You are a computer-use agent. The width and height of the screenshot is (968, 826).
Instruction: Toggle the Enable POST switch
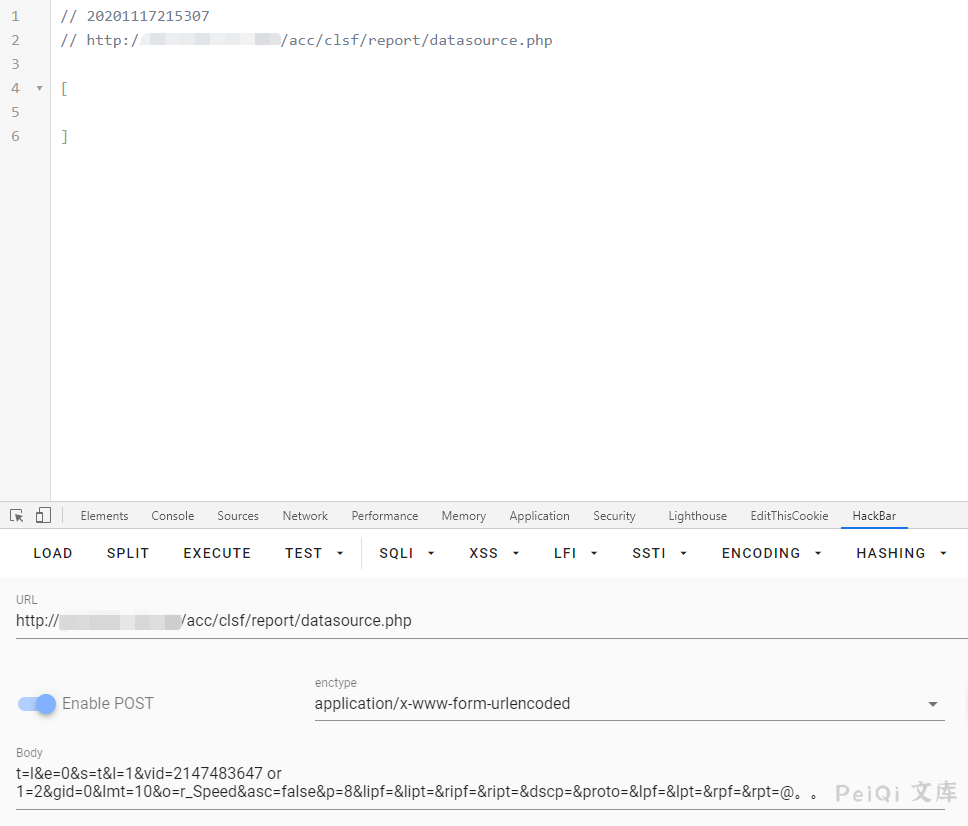(37, 704)
